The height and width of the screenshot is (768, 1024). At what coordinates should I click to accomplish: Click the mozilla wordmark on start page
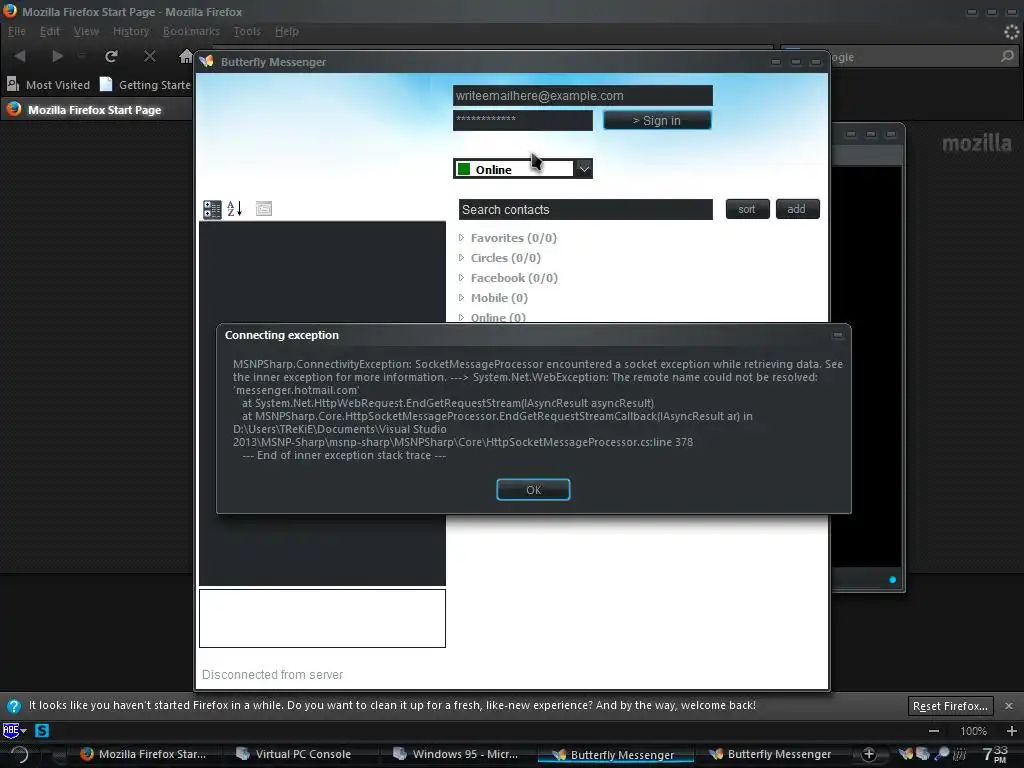pyautogui.click(x=976, y=143)
